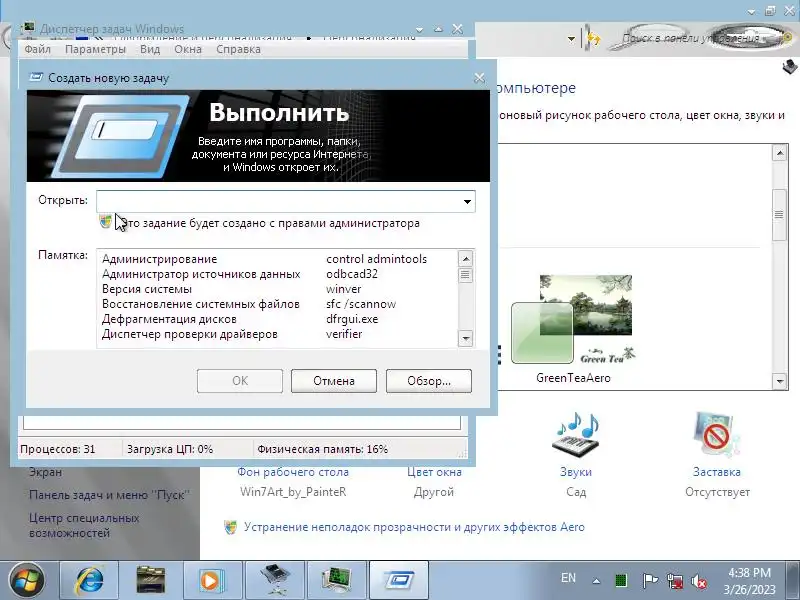Open Центр специальных возможностей link
Image resolution: width=800 pixels, height=600 pixels.
pos(84,526)
